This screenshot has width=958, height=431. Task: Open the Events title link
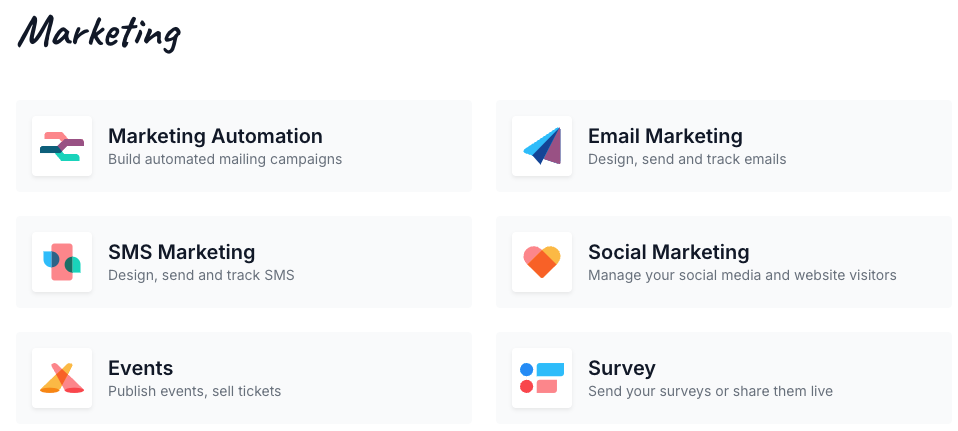point(141,368)
